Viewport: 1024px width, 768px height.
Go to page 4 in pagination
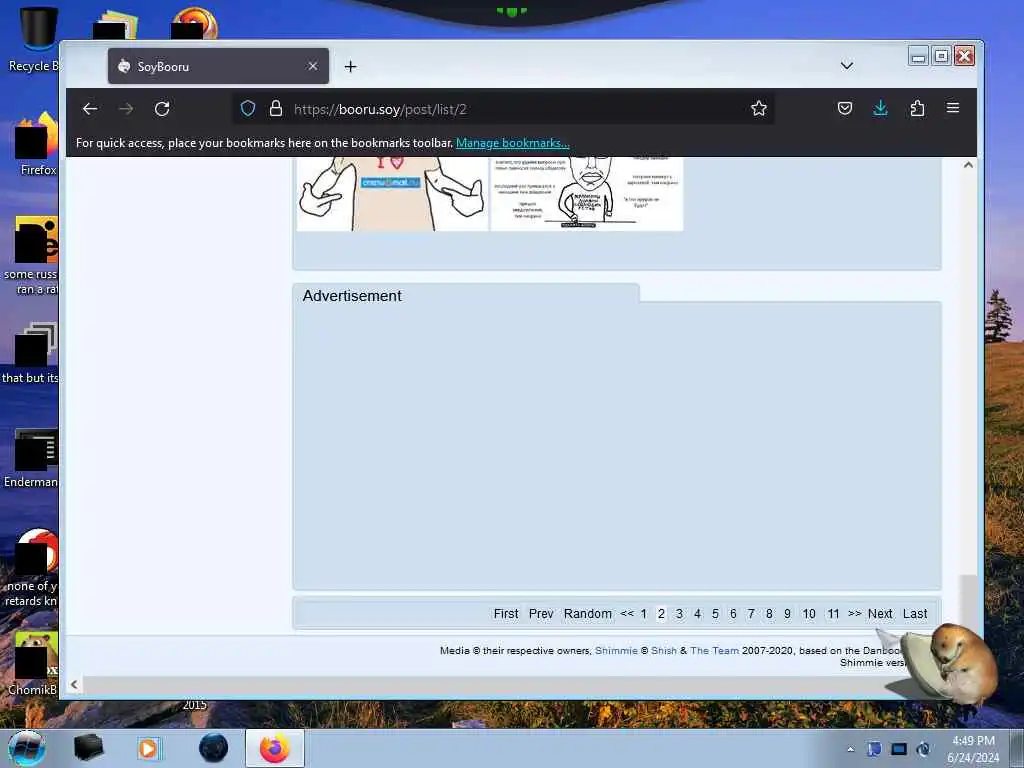(x=697, y=614)
